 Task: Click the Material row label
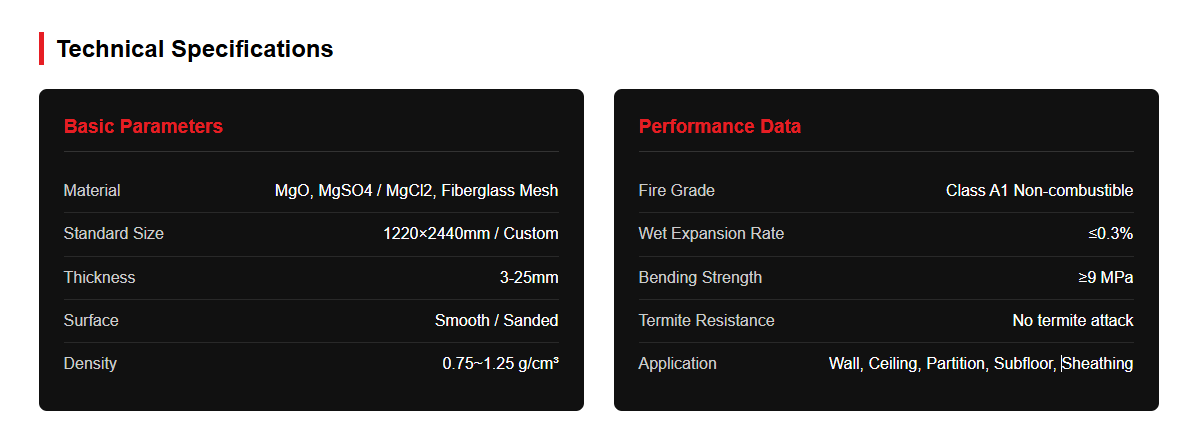coord(92,191)
